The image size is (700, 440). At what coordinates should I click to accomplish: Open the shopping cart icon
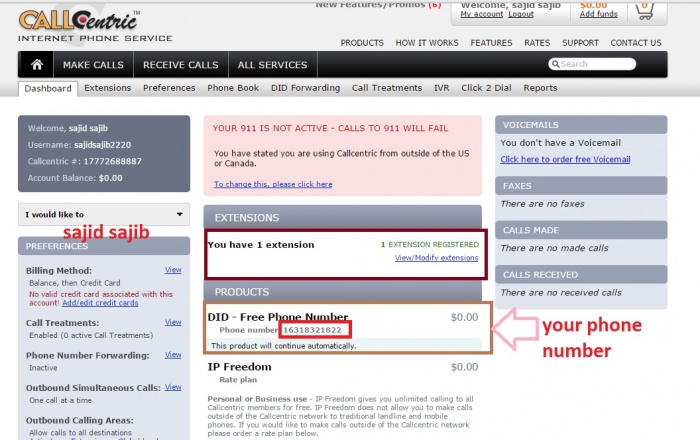[x=645, y=11]
